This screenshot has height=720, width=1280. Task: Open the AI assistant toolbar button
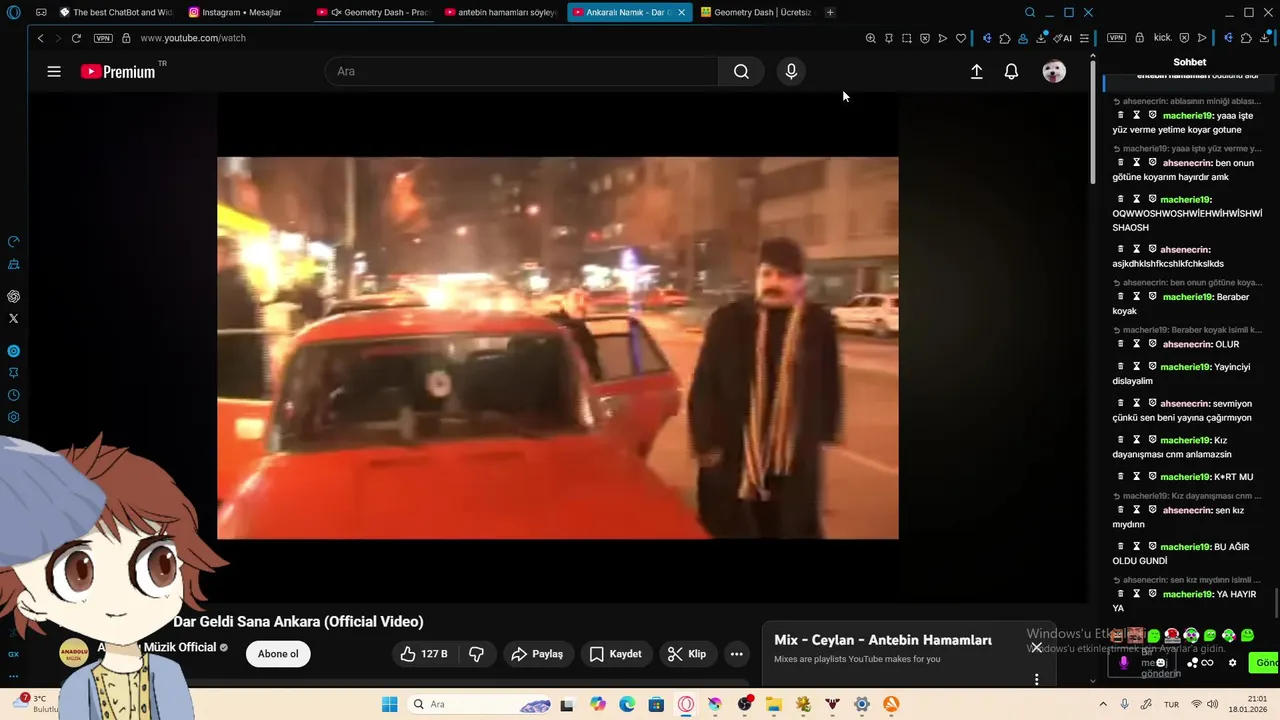(x=1062, y=38)
